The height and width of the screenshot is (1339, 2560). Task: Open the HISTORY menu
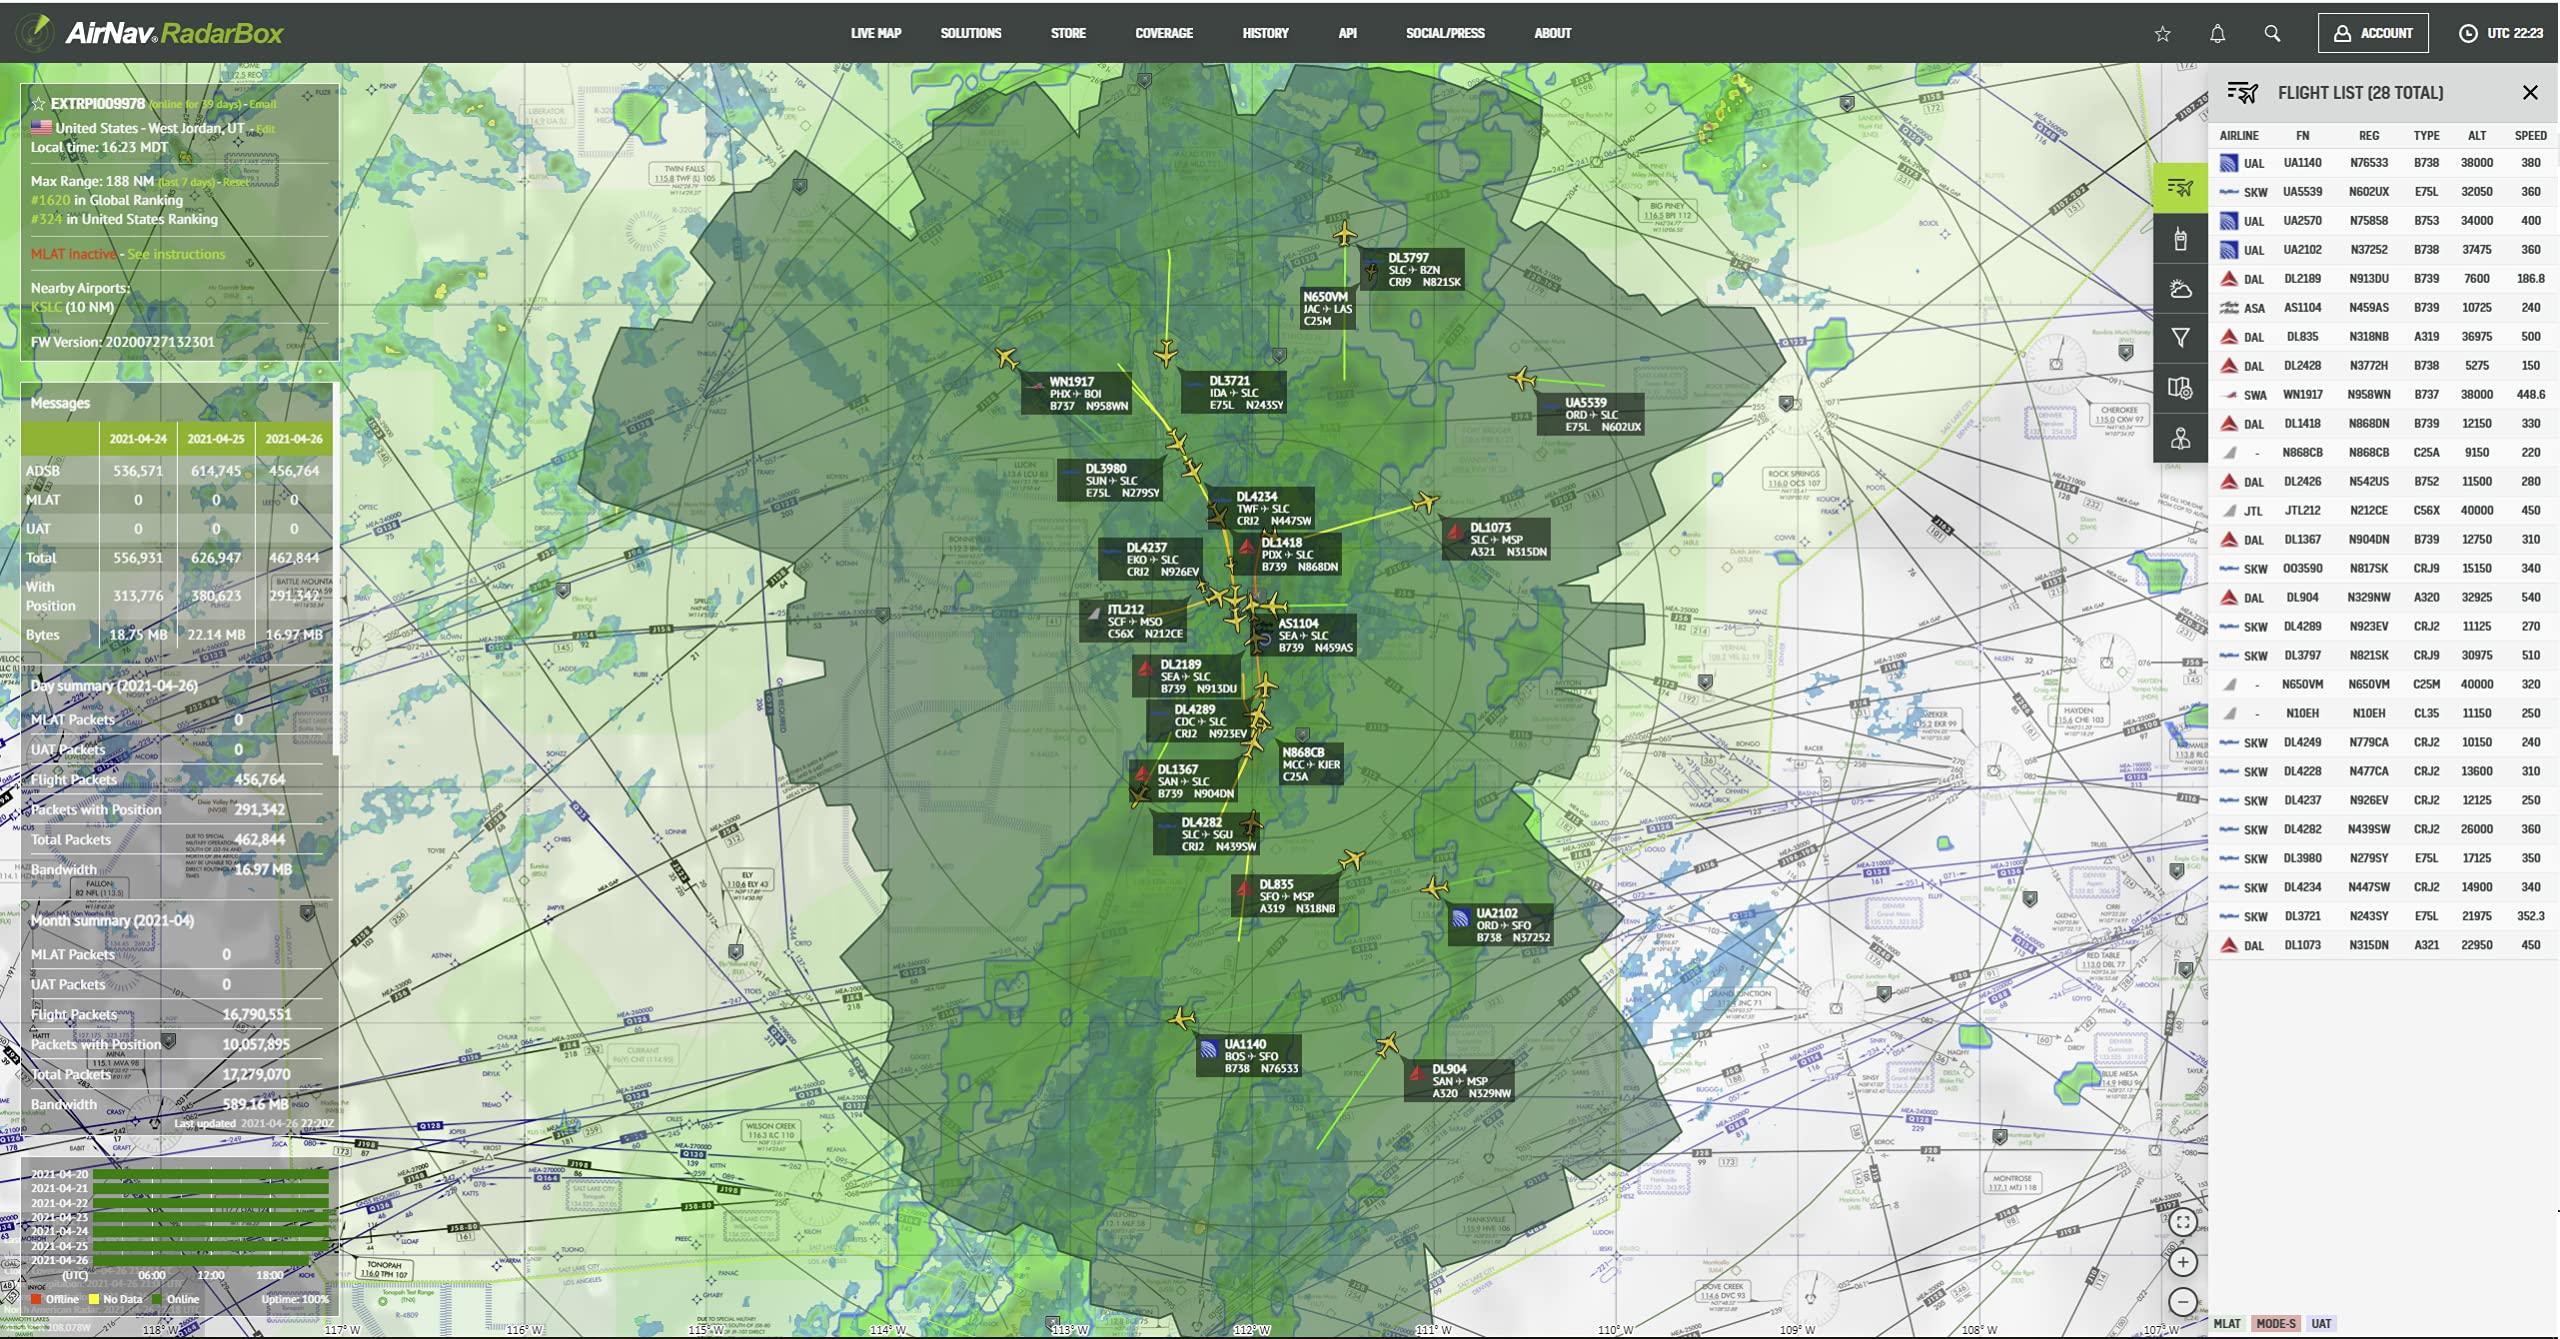1265,33
